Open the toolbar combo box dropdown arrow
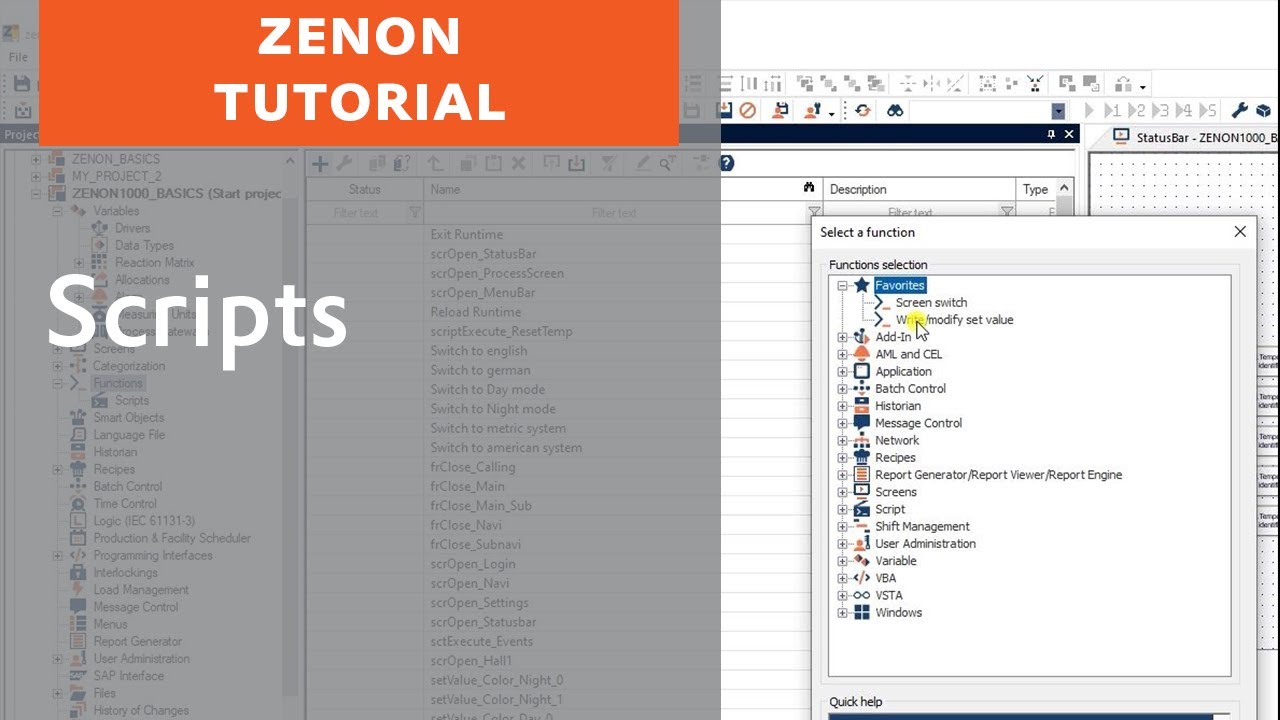1280x720 pixels. tap(1058, 111)
